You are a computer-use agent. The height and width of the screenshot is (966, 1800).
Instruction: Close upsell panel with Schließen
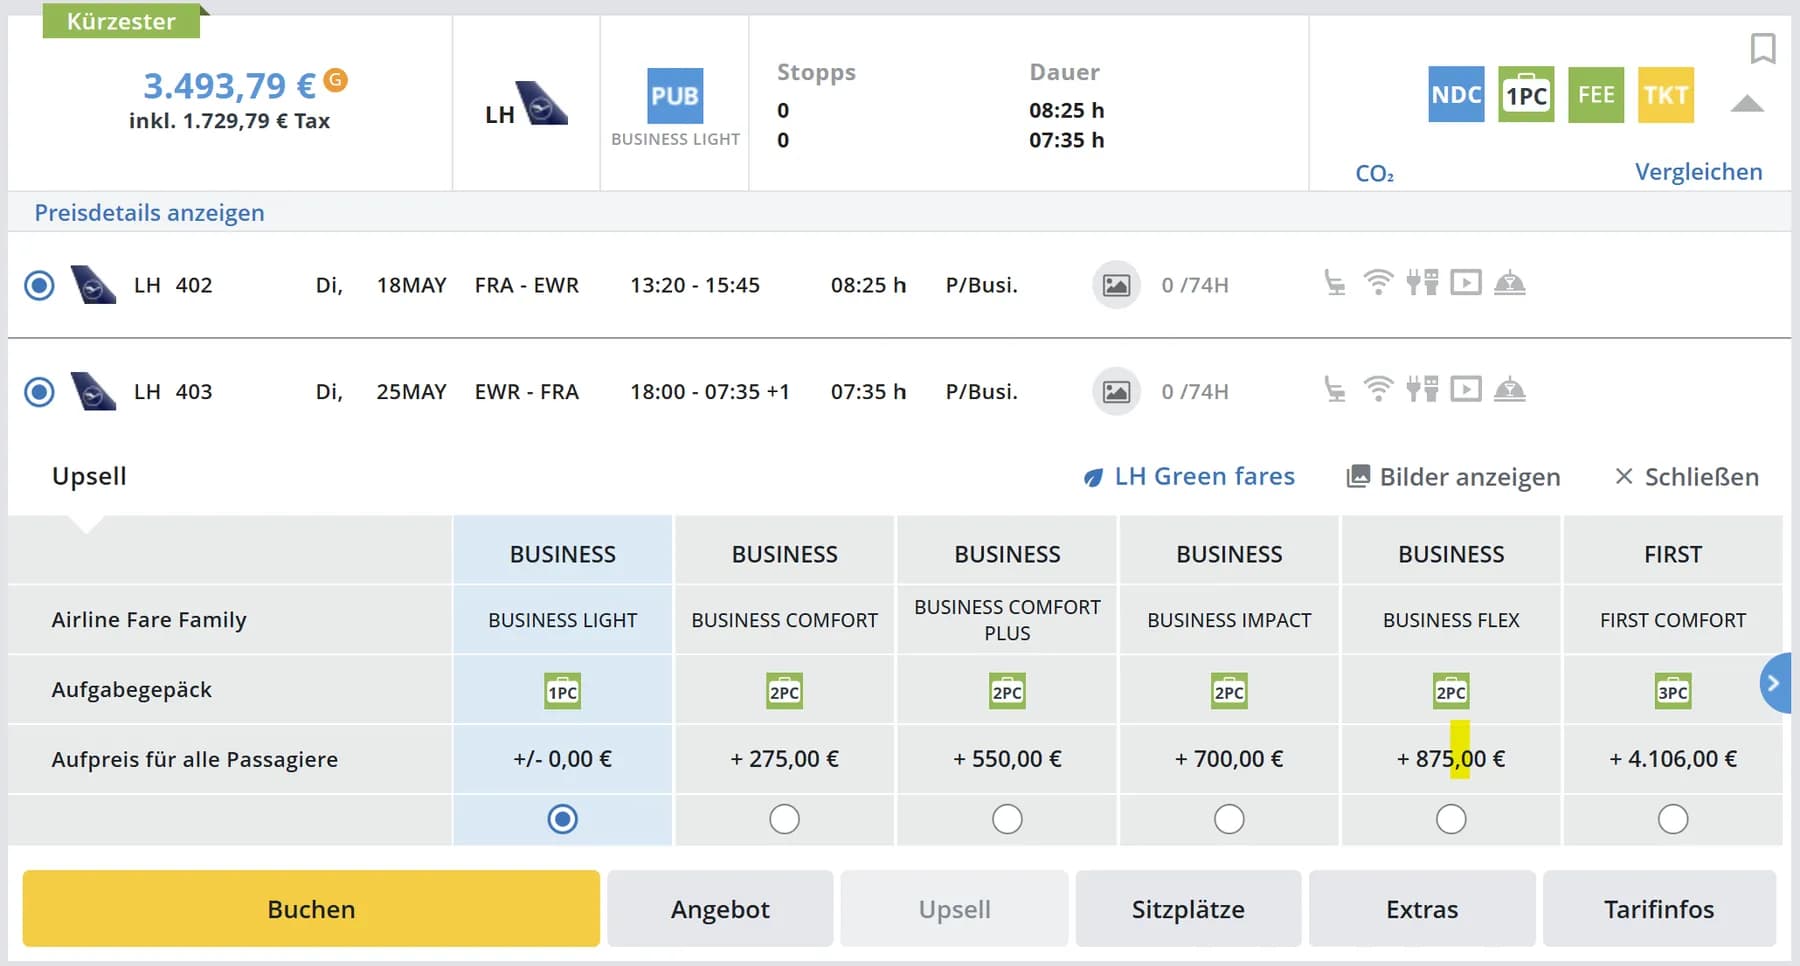tap(1687, 477)
